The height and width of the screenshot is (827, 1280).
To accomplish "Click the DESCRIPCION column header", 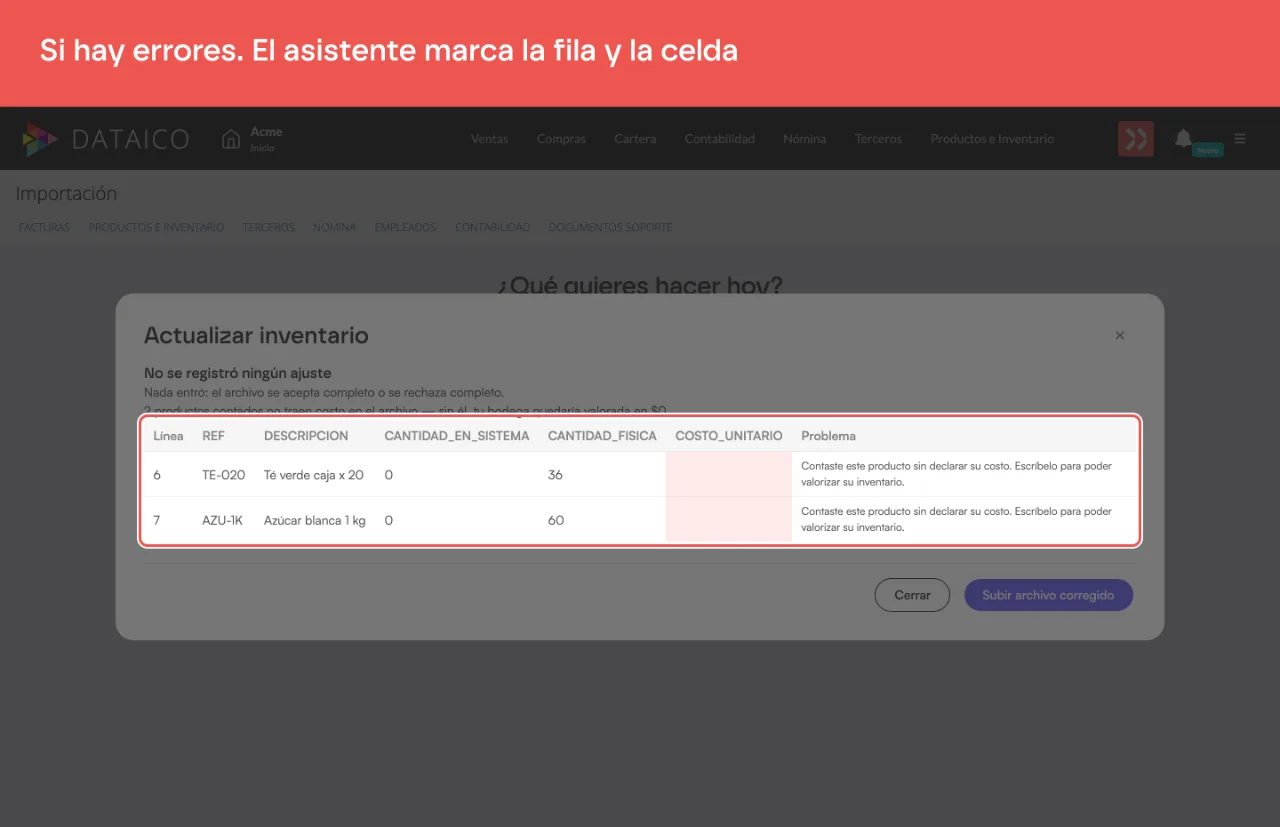I will click(306, 436).
